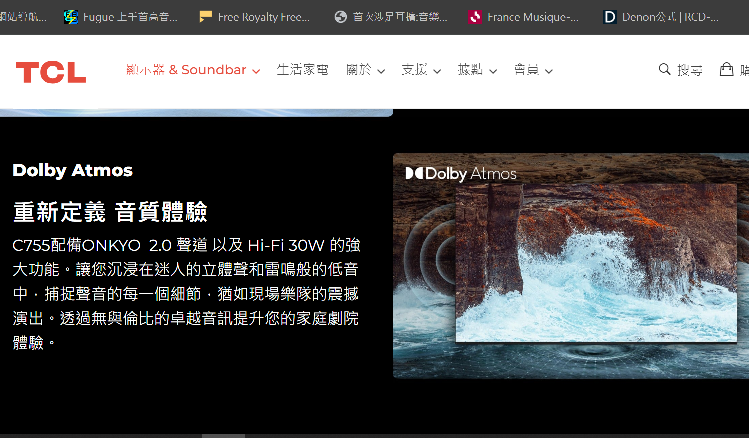Click the magnifier search icon
This screenshot has height=438, width=749.
[664, 69]
